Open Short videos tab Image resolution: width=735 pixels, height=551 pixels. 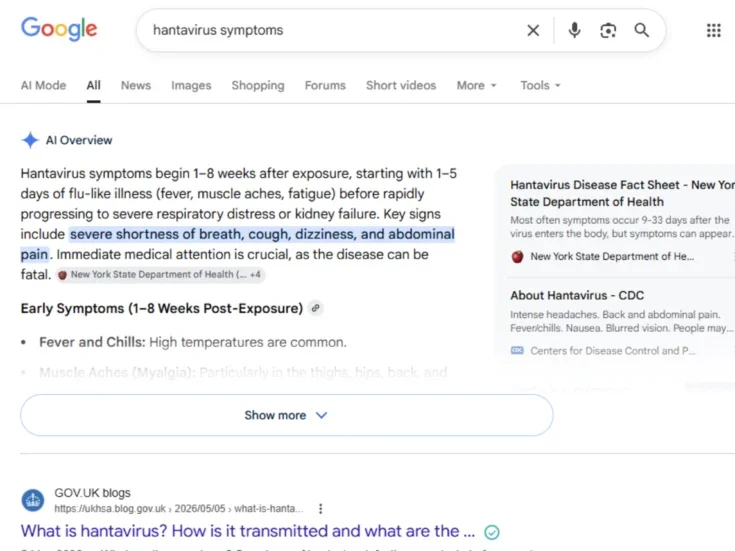pos(401,85)
